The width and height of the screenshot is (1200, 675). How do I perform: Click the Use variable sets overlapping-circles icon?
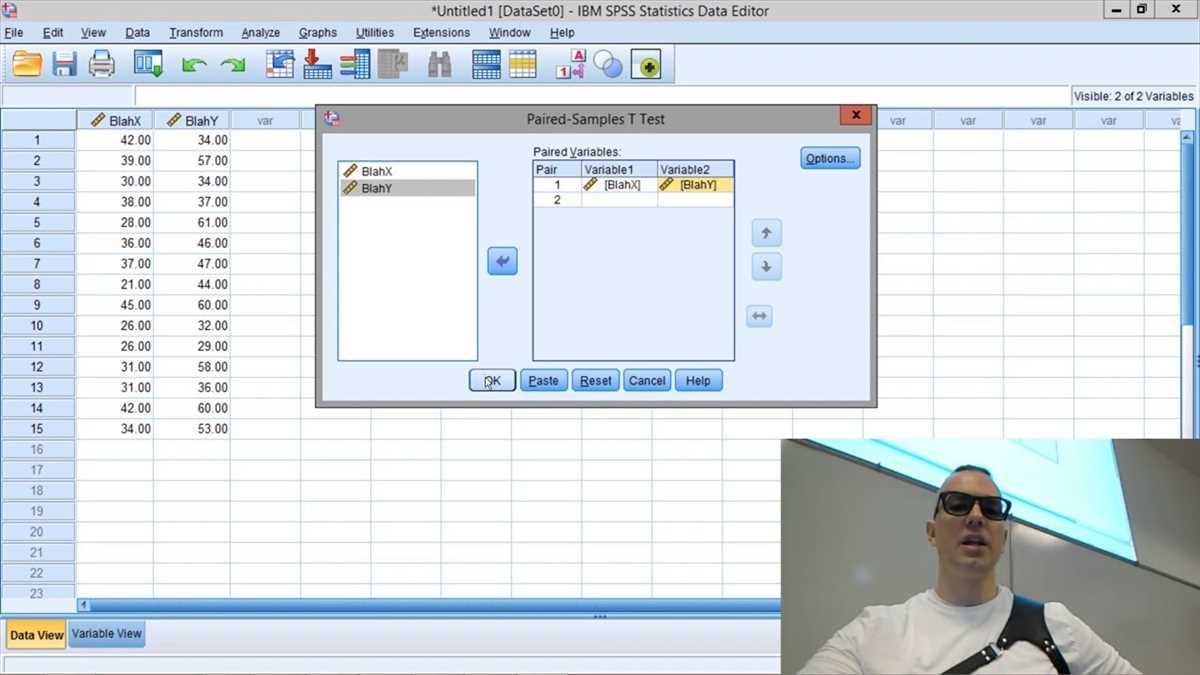point(608,65)
